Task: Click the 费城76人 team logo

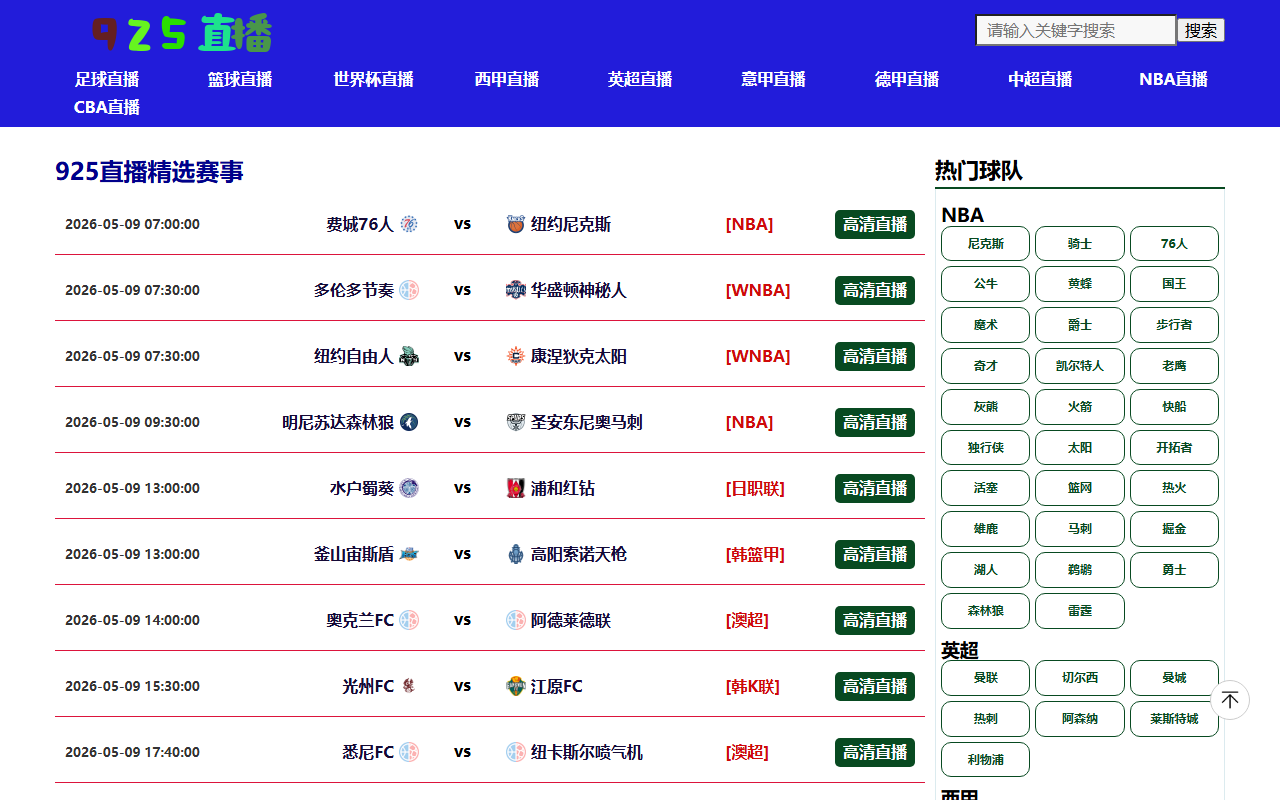Action: point(409,224)
